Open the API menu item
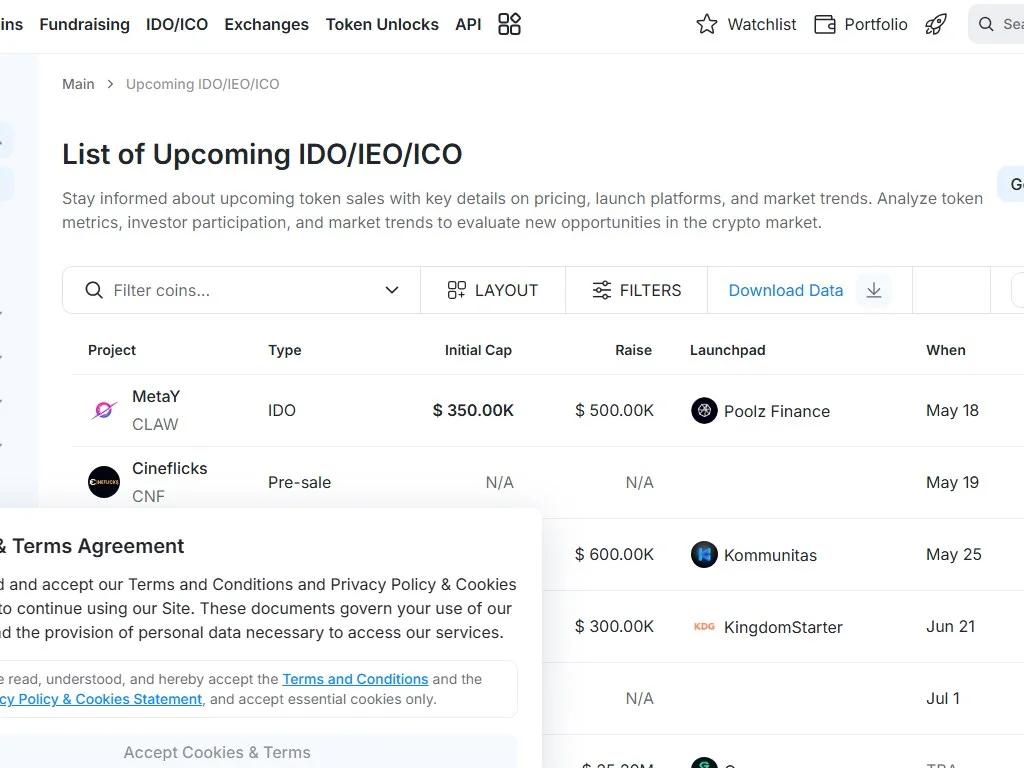The width and height of the screenshot is (1024, 768). (x=468, y=24)
